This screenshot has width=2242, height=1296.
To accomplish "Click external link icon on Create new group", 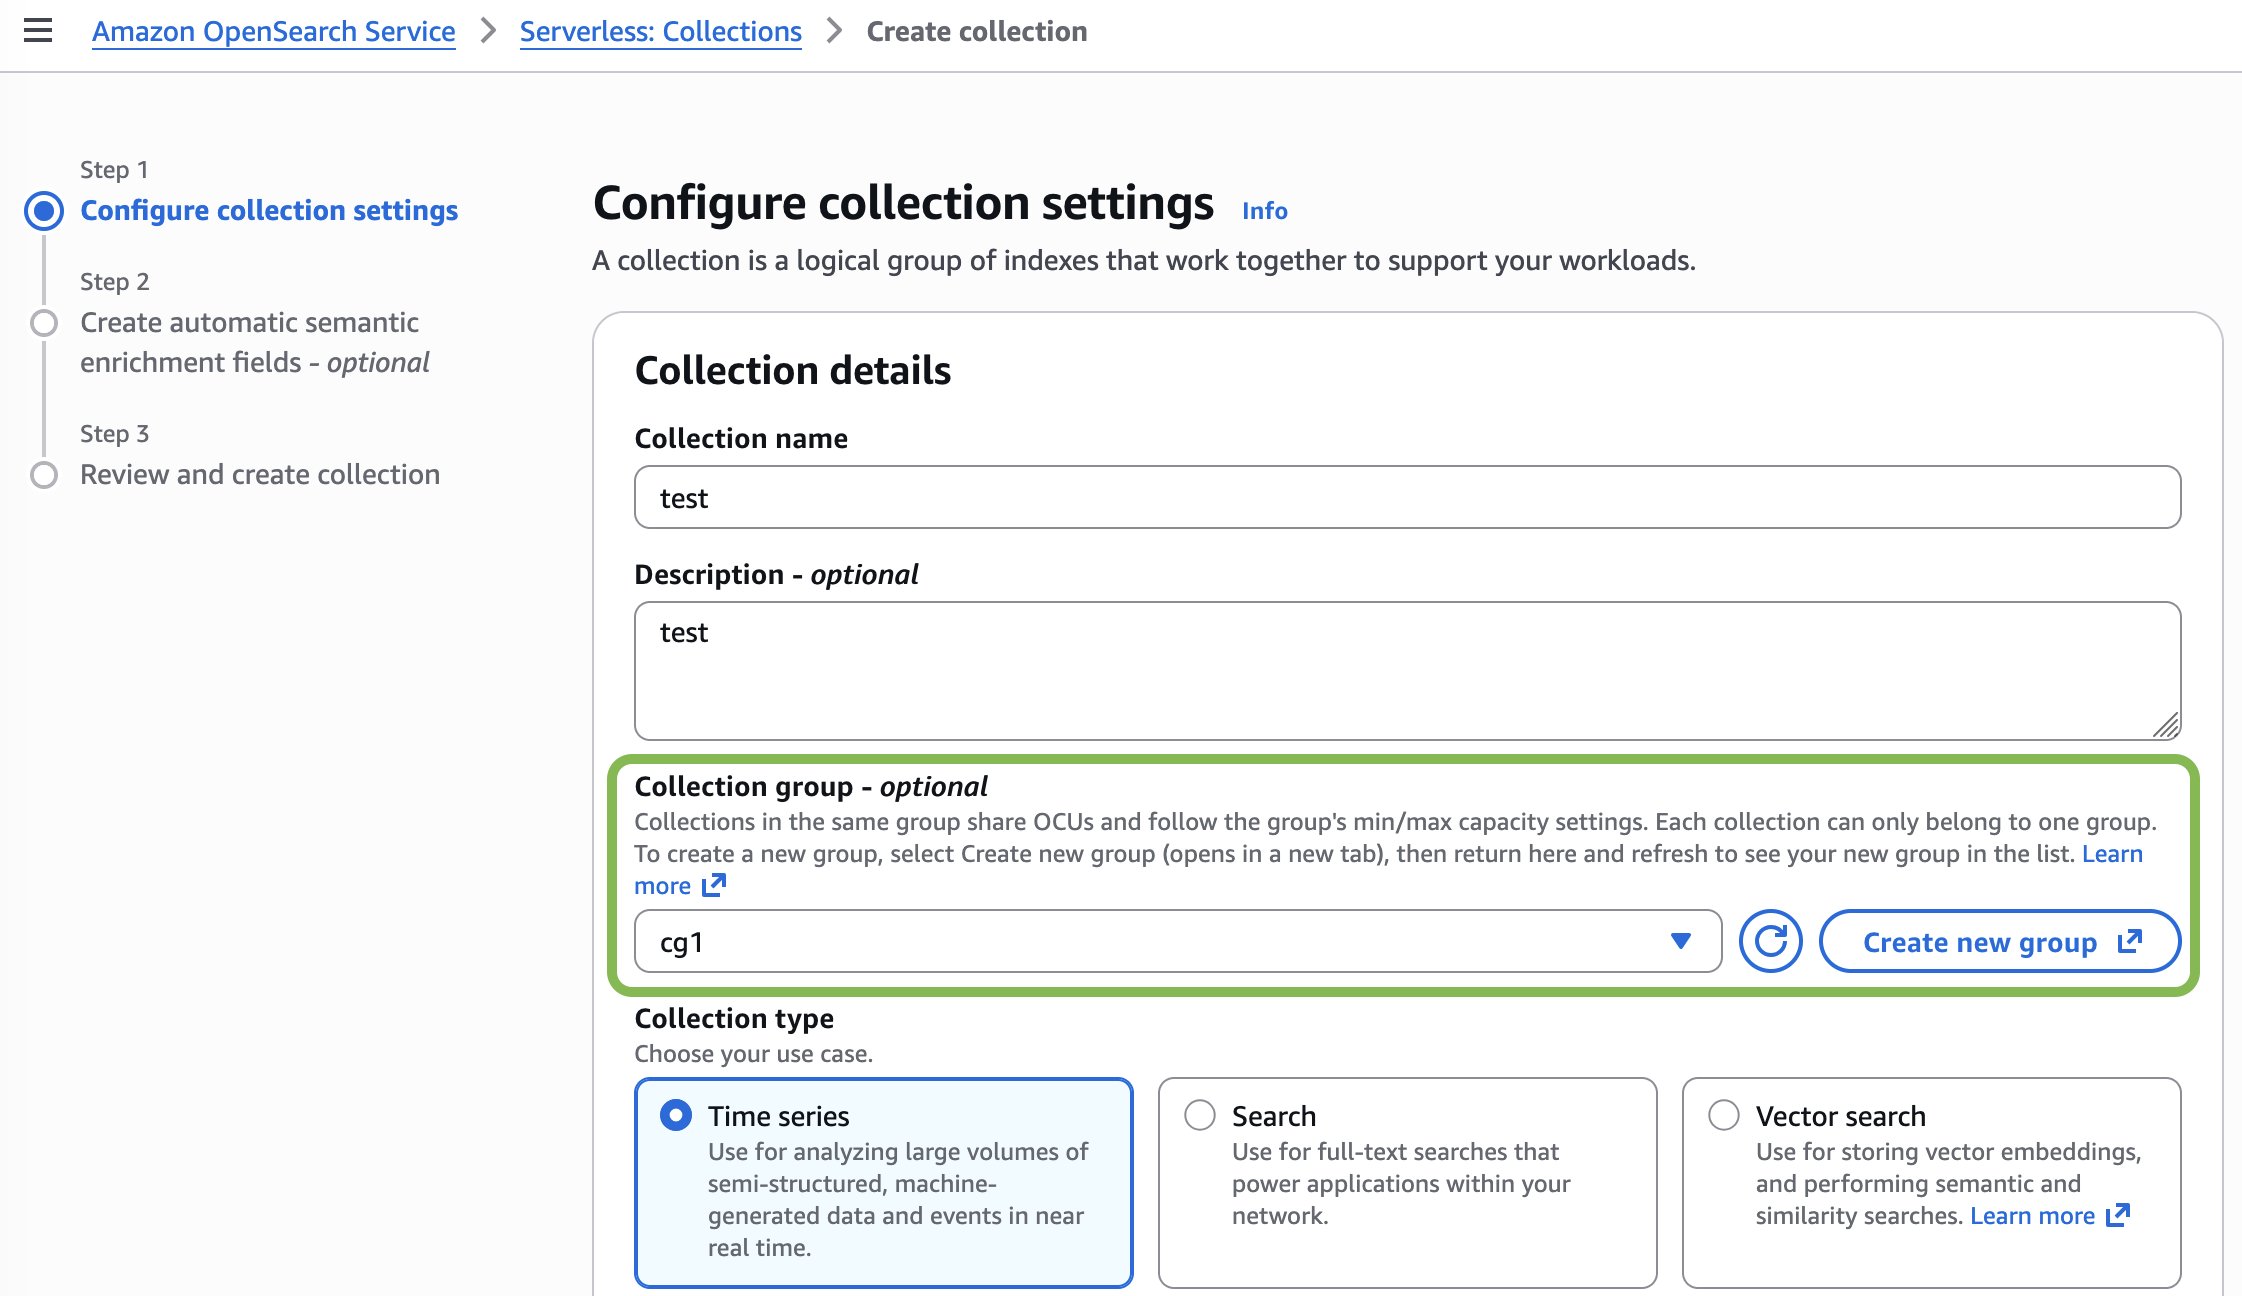I will 2130,941.
